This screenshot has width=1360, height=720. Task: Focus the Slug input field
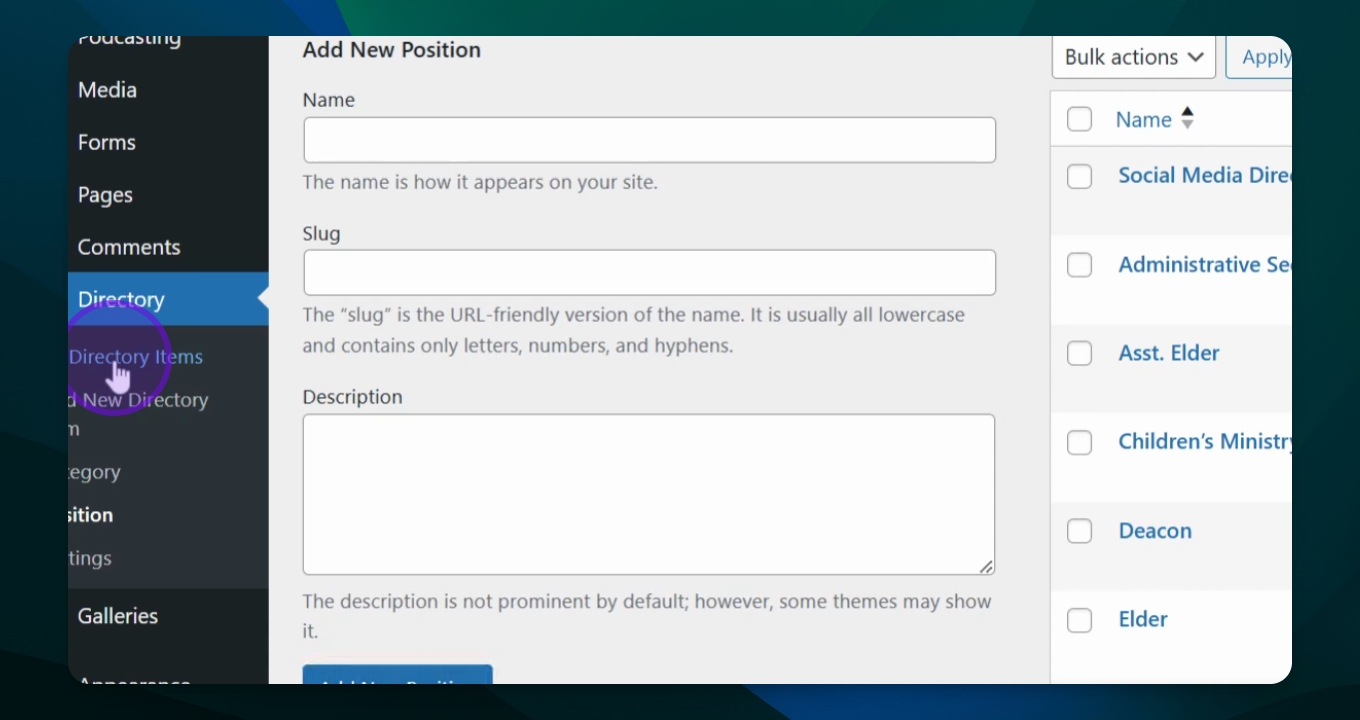649,273
